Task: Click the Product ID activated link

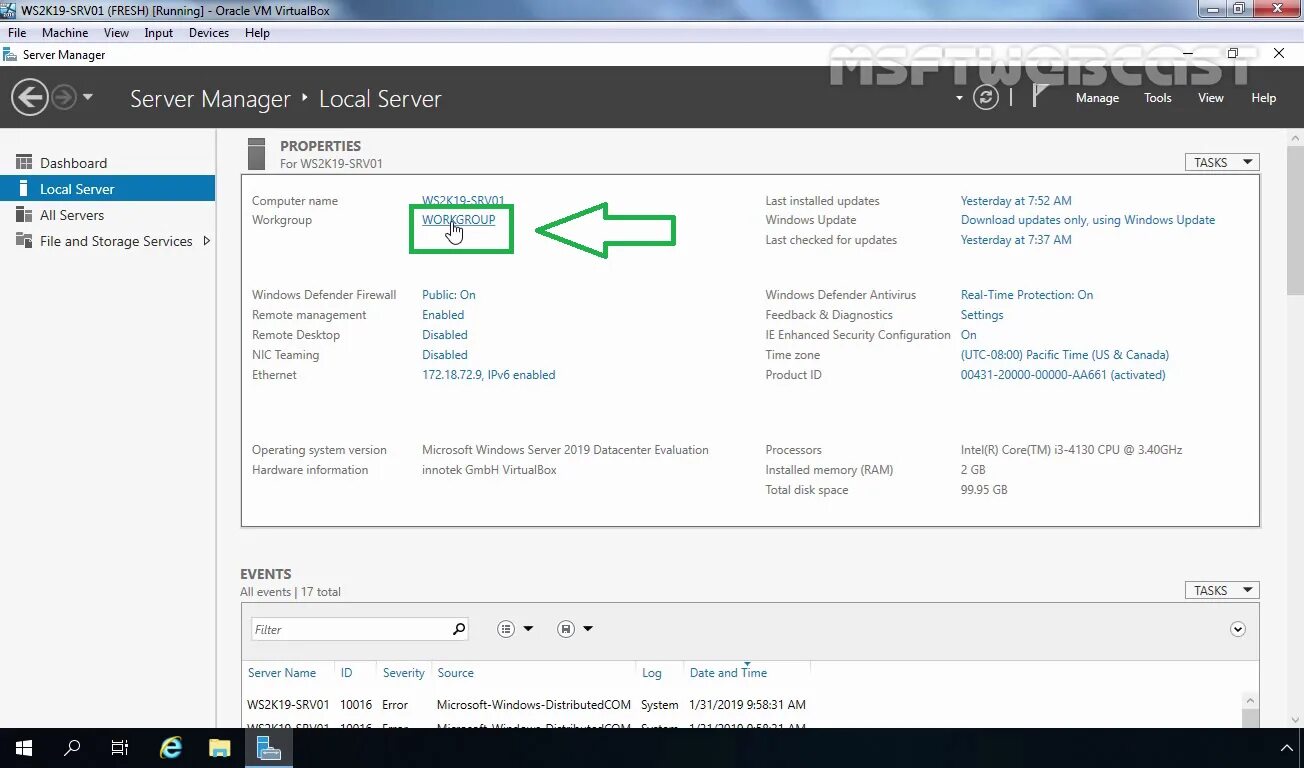Action: coord(1063,375)
